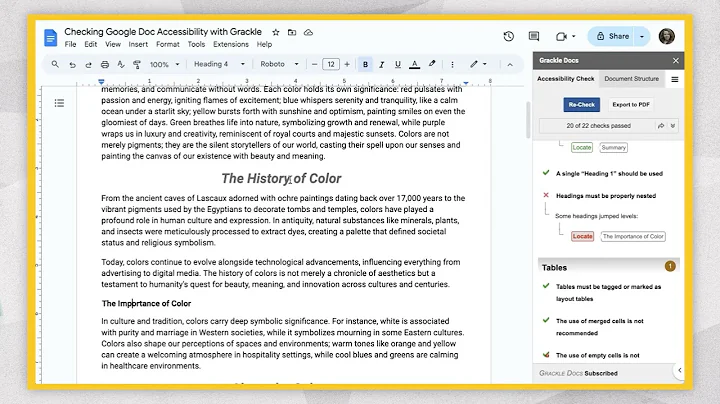Open comments history icon
The height and width of the screenshot is (404, 720).
point(534,36)
